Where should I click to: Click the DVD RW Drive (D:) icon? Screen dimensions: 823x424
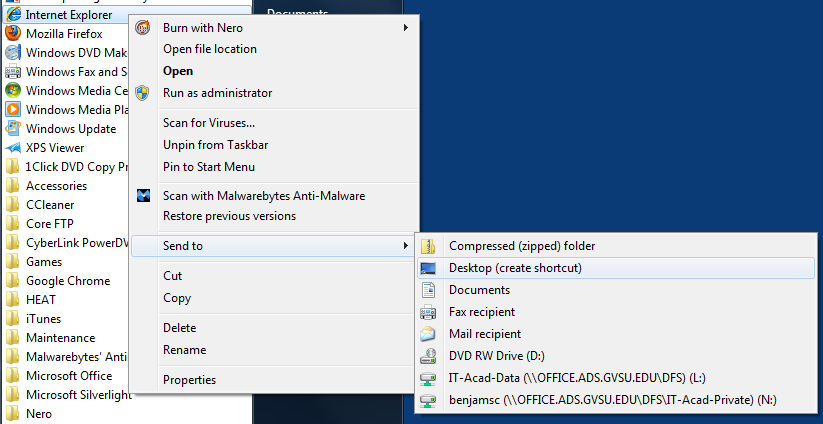click(x=429, y=356)
